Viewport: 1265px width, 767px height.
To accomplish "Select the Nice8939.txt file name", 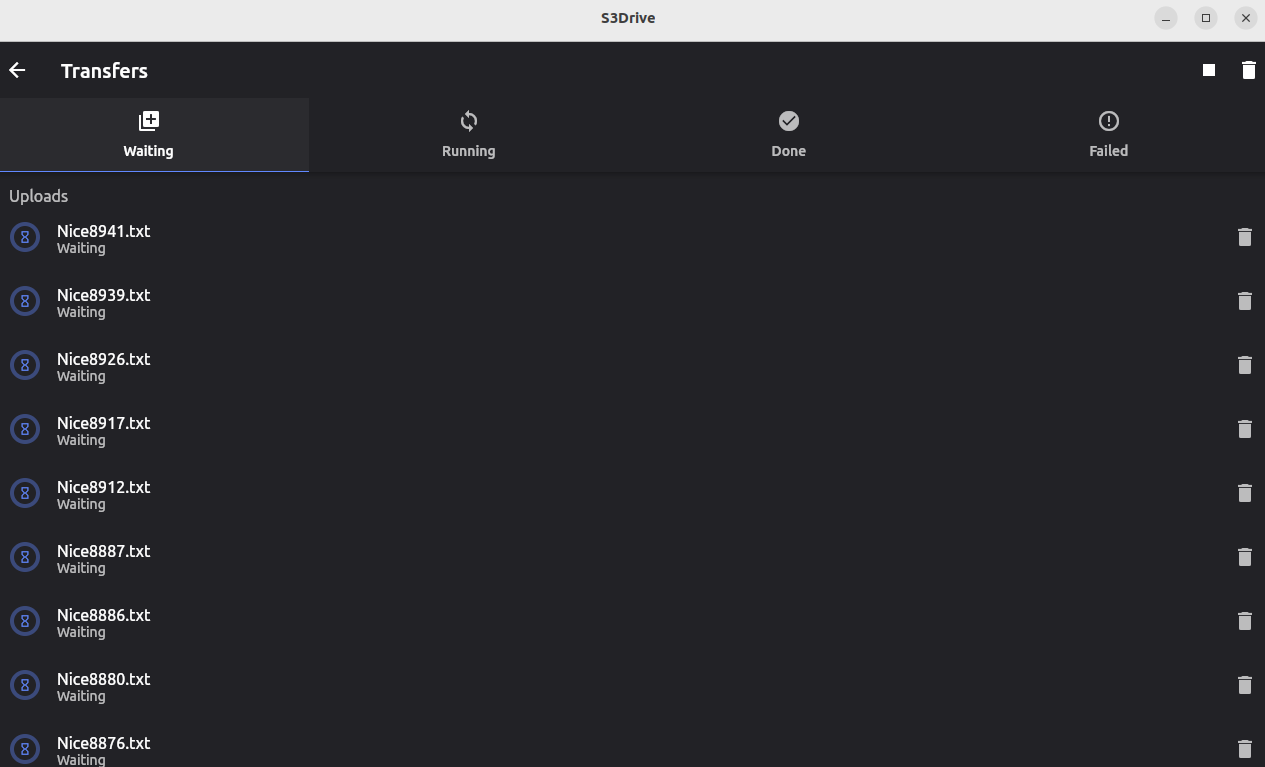I will [103, 295].
